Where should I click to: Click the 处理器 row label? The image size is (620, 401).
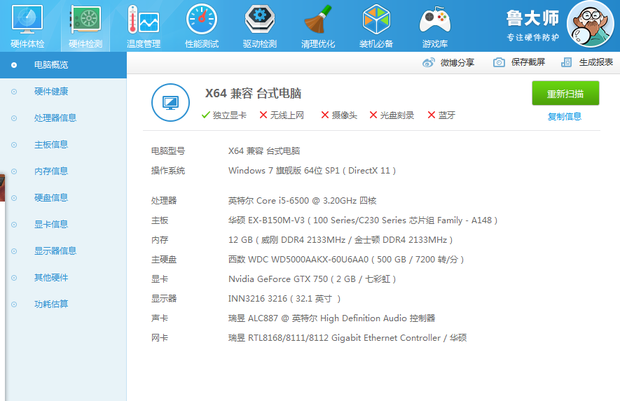164,200
